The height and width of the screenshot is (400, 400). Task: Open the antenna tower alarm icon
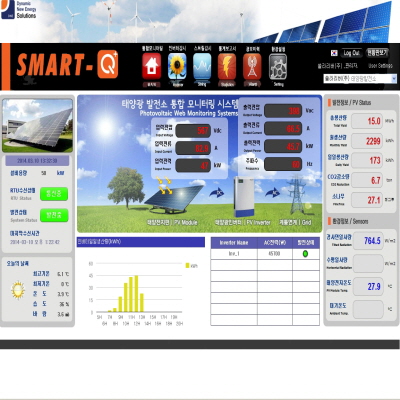click(252, 66)
